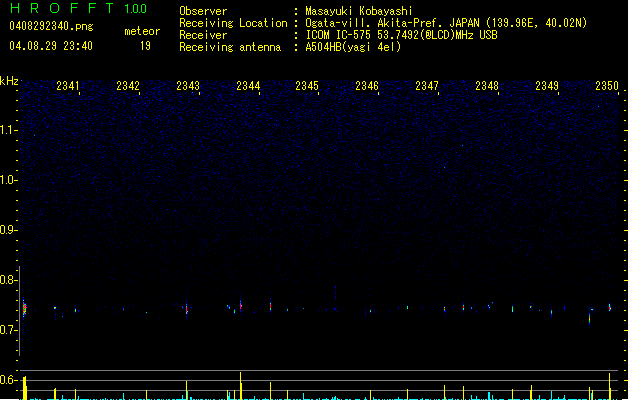Click the Receiving antenna label
The width and height of the screenshot is (629, 400).
click(230, 47)
